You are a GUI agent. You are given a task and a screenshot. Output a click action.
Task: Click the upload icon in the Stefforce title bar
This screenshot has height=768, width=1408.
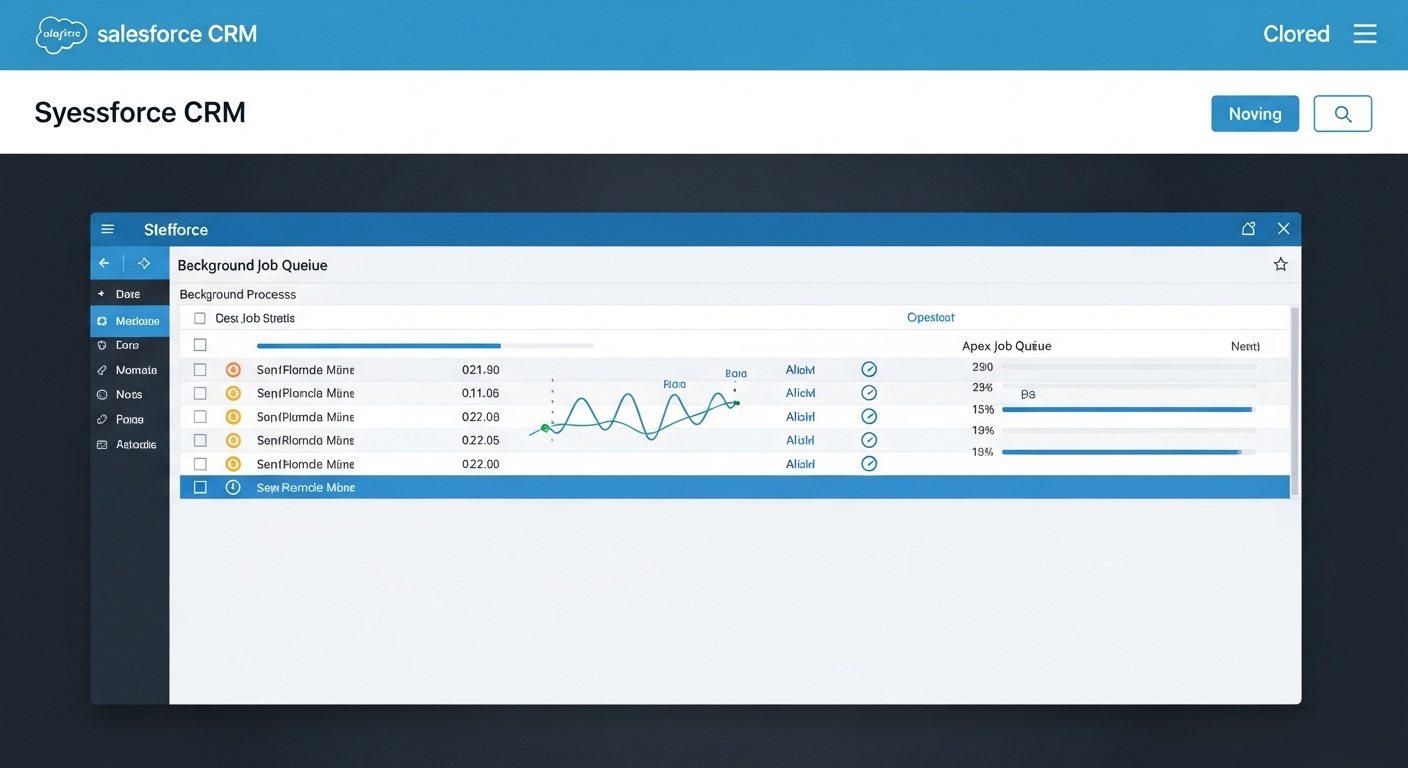[1248, 228]
